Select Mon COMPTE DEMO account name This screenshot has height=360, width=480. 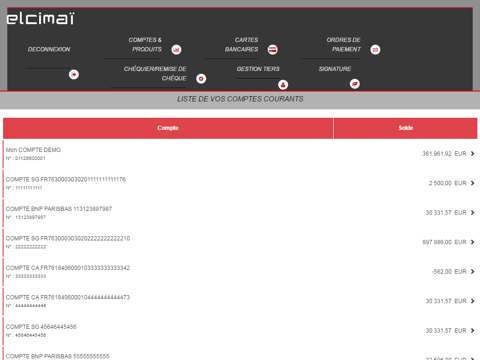(33, 150)
